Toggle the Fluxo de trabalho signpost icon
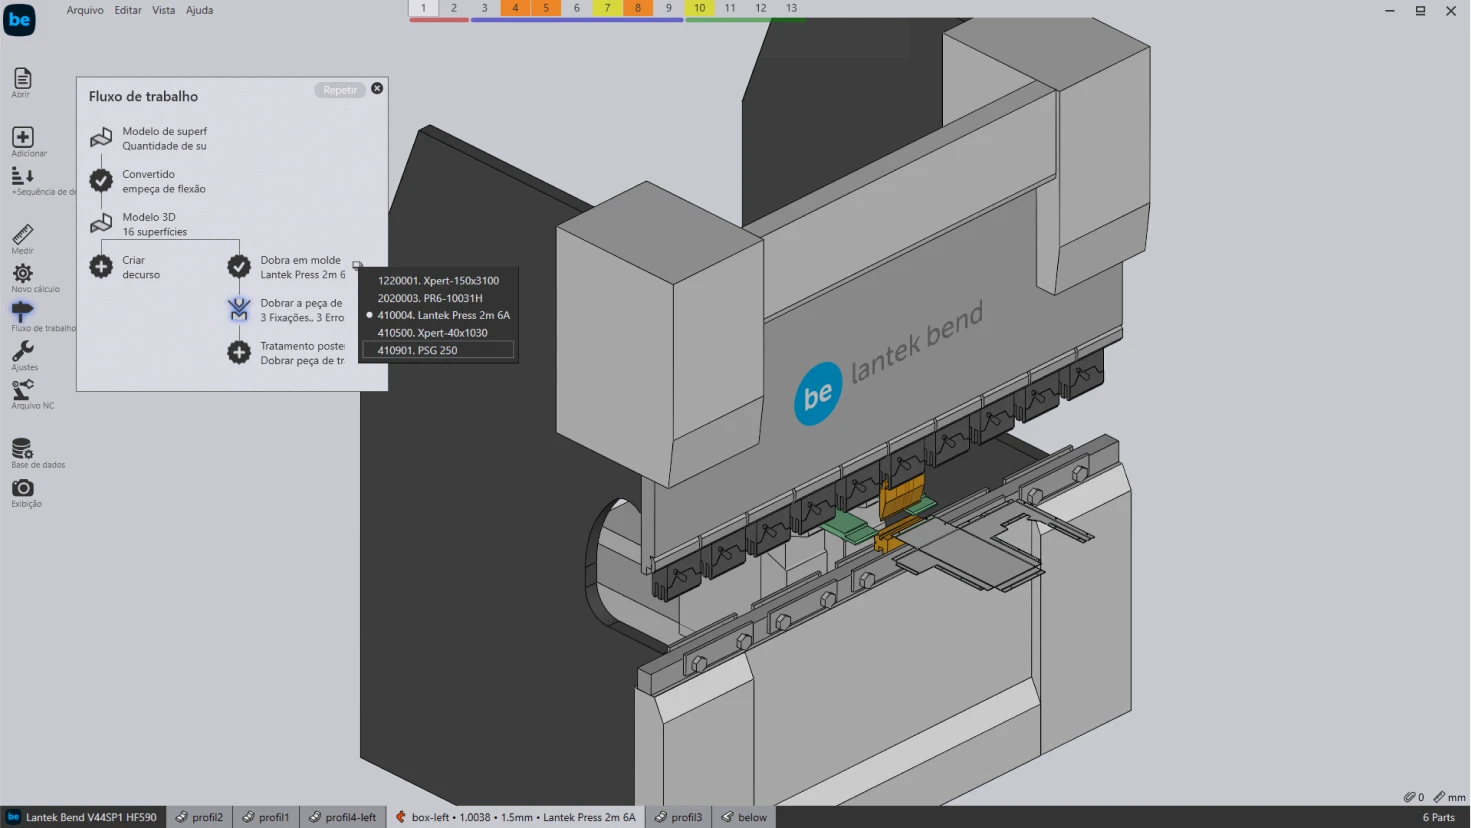This screenshot has height=828, width=1471. (22, 311)
